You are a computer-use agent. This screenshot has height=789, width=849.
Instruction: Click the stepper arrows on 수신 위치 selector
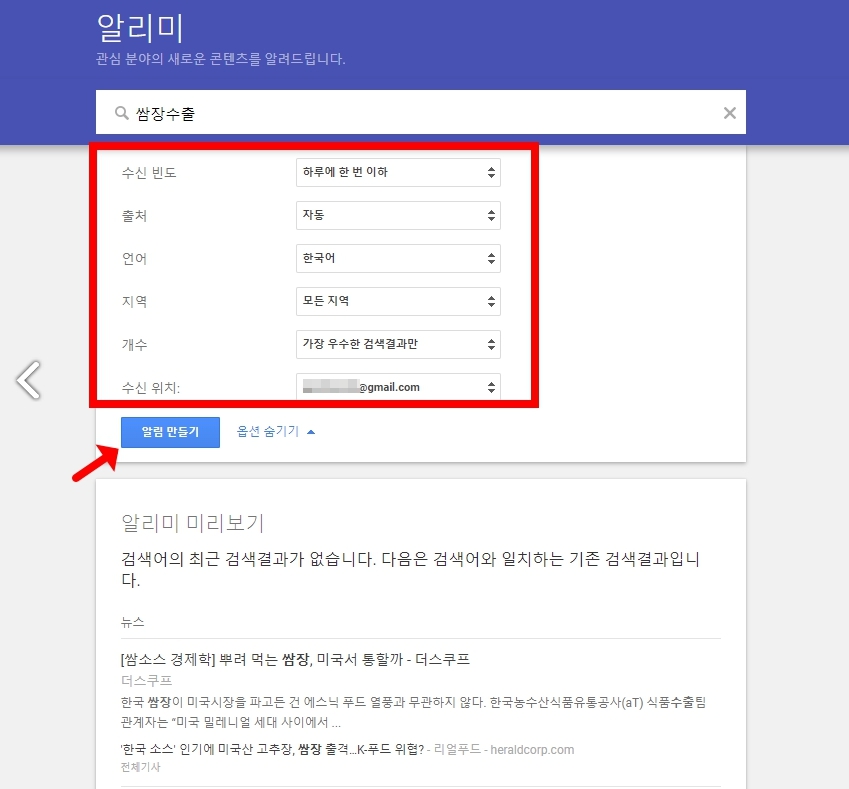pyautogui.click(x=492, y=387)
